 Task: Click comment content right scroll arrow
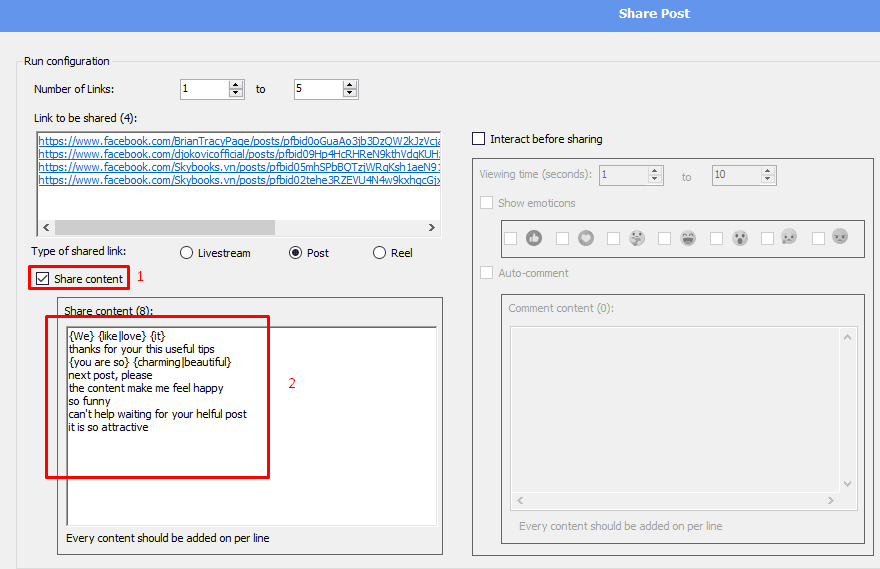(831, 501)
